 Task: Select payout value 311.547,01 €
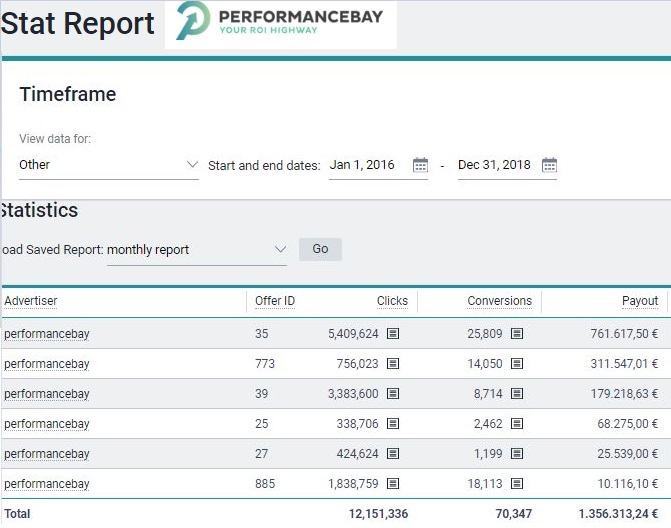click(x=624, y=363)
